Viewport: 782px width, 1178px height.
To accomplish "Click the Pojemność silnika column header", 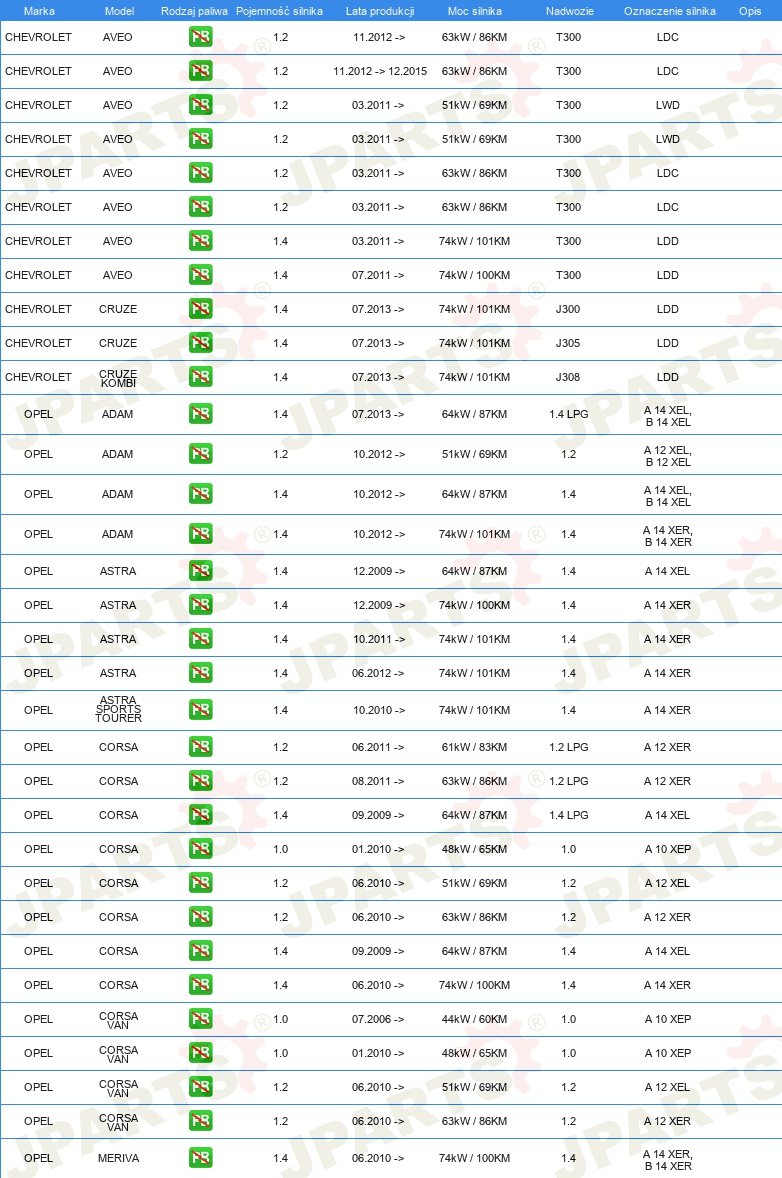I will point(279,11).
